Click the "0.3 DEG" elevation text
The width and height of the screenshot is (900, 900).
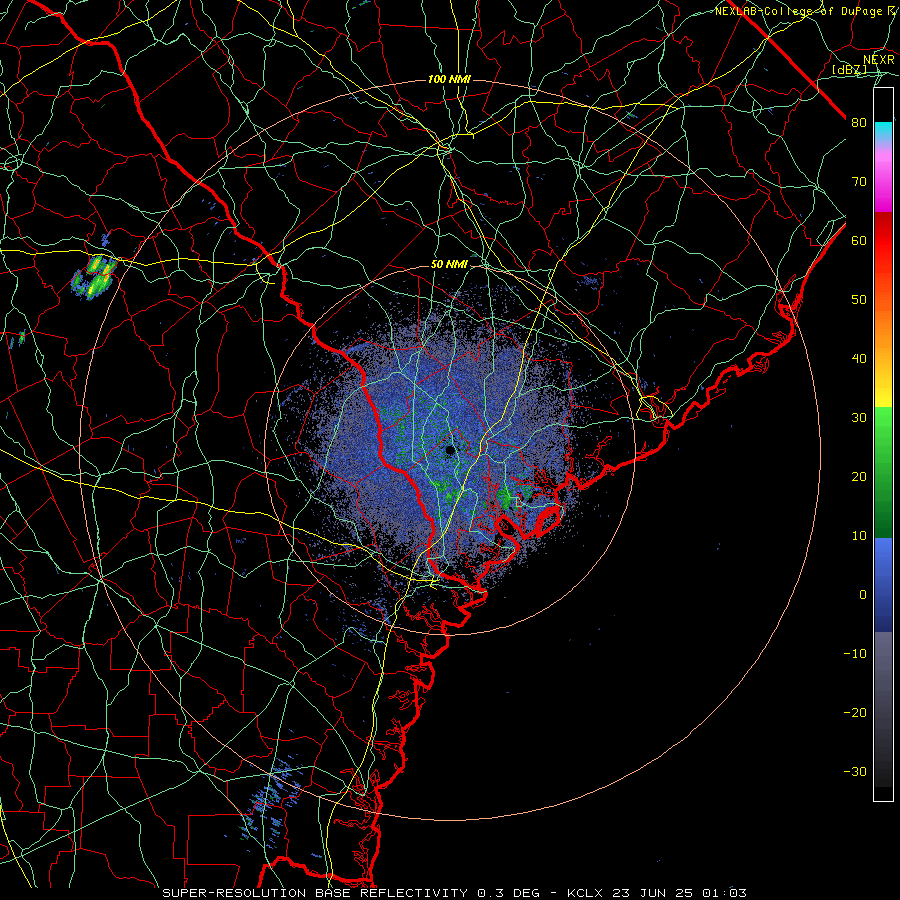pos(509,893)
